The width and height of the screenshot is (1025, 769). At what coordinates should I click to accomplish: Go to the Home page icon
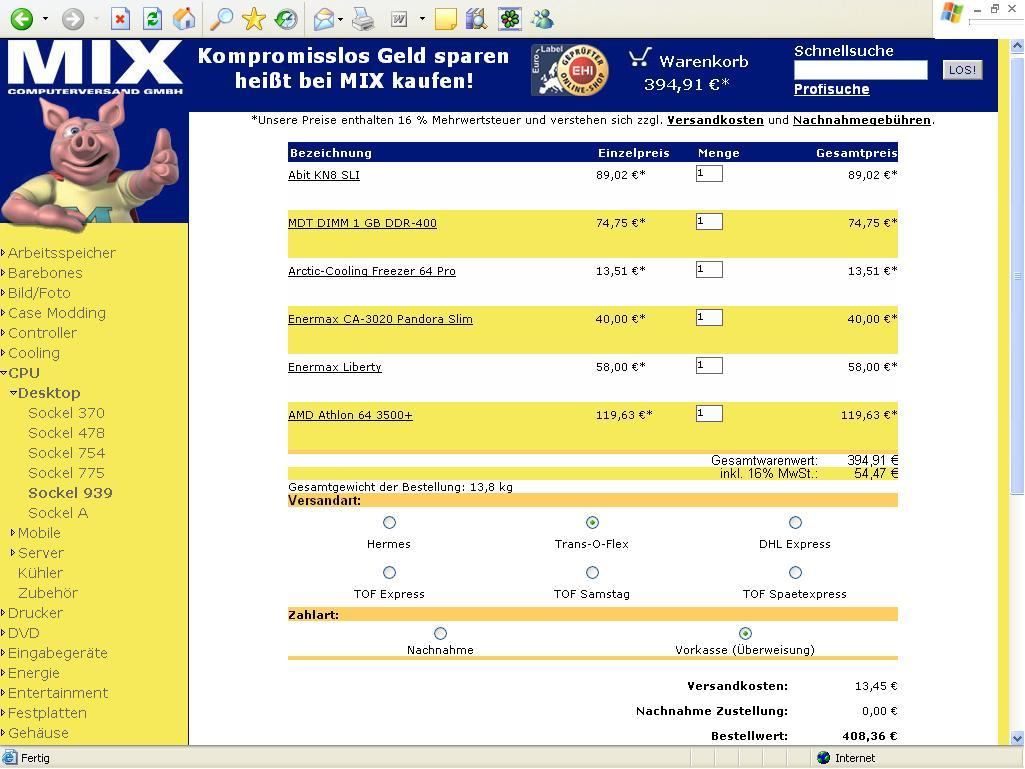pyautogui.click(x=184, y=18)
